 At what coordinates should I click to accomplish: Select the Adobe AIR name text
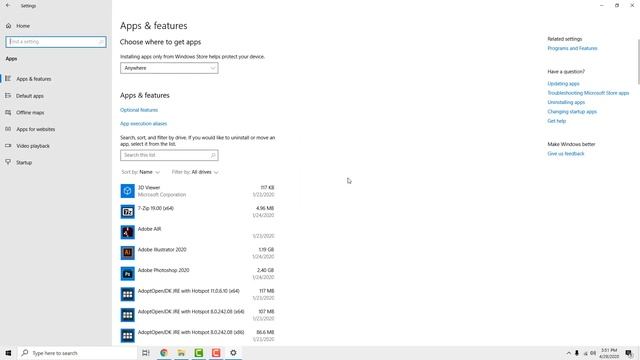pos(149,229)
